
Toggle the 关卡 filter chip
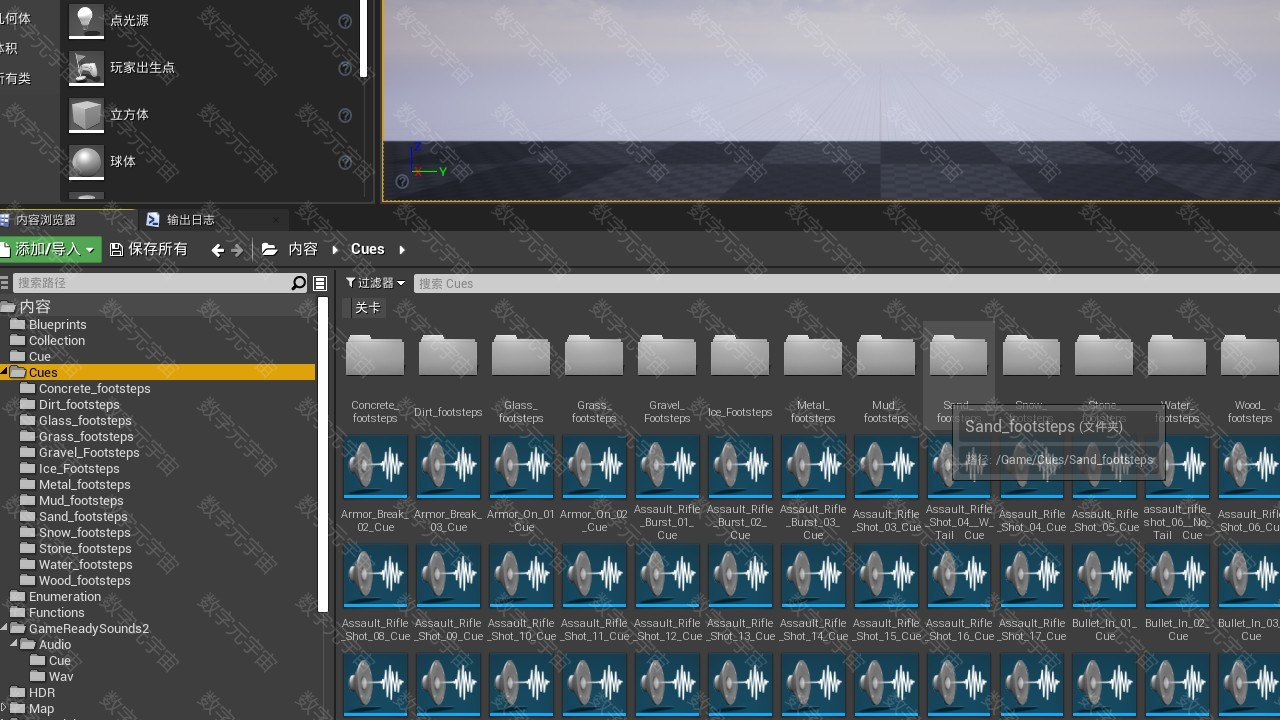(367, 308)
